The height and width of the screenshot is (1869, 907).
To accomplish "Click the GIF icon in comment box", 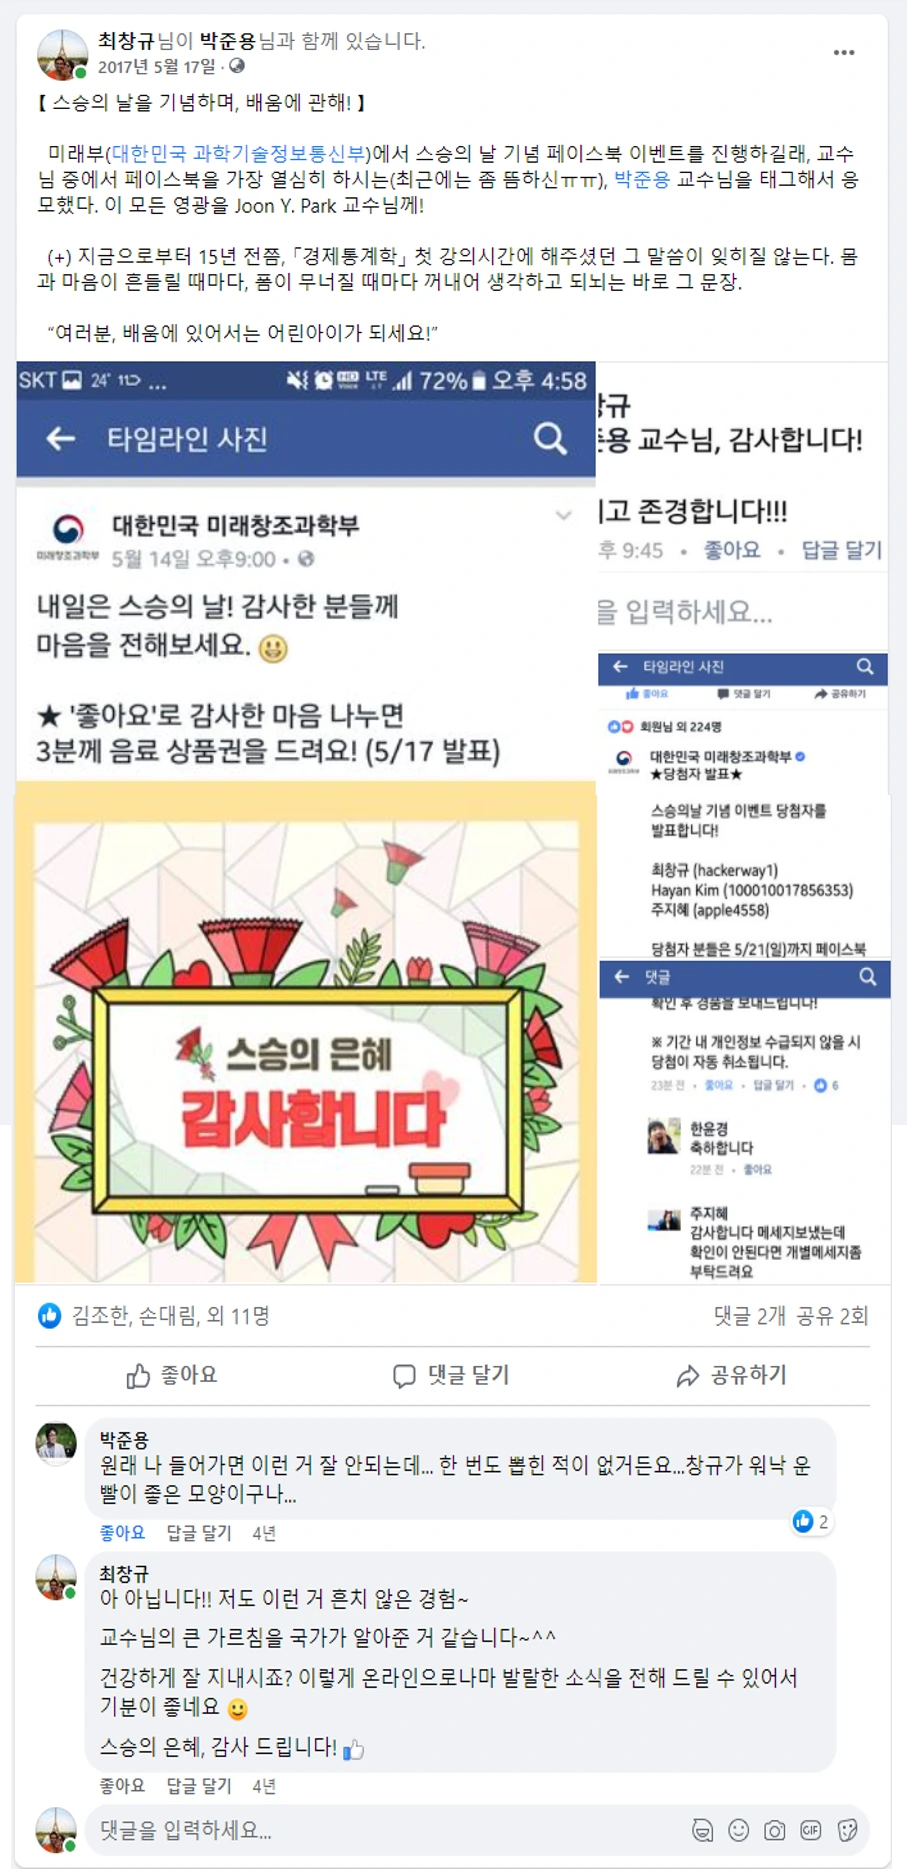I will click(811, 1830).
